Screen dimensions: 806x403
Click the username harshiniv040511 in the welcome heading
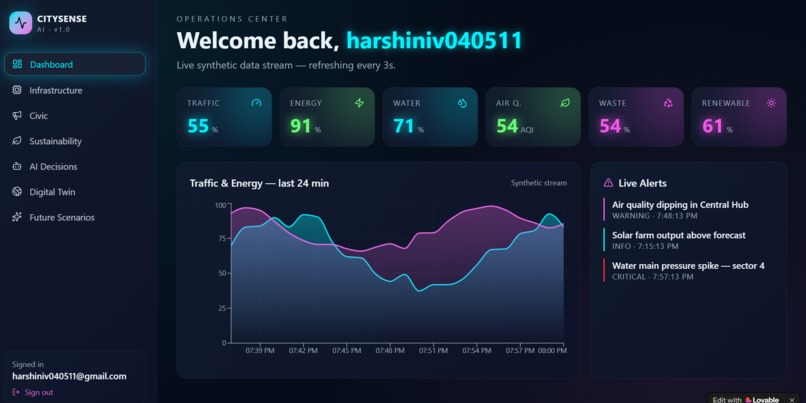pos(434,41)
